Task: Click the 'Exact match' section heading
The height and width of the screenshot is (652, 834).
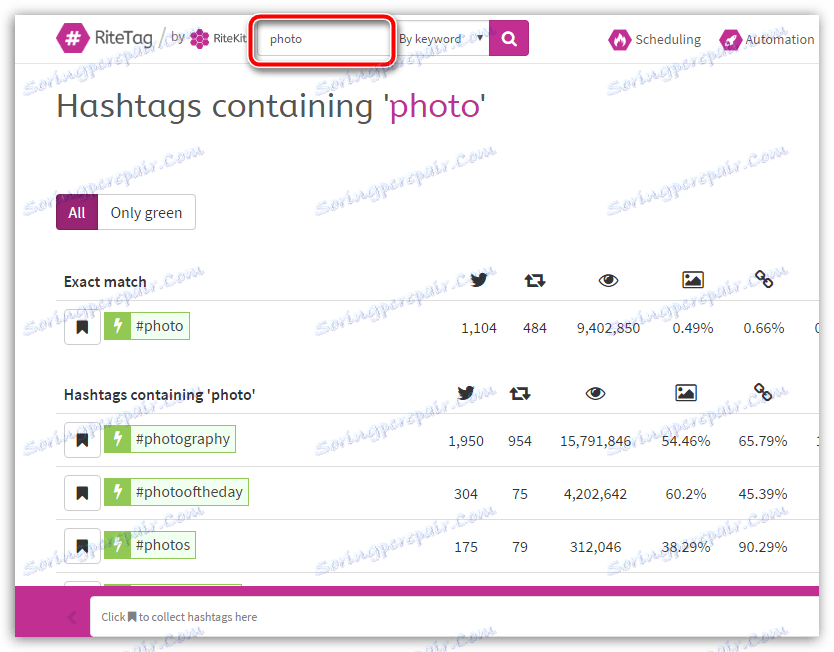Action: click(x=105, y=282)
